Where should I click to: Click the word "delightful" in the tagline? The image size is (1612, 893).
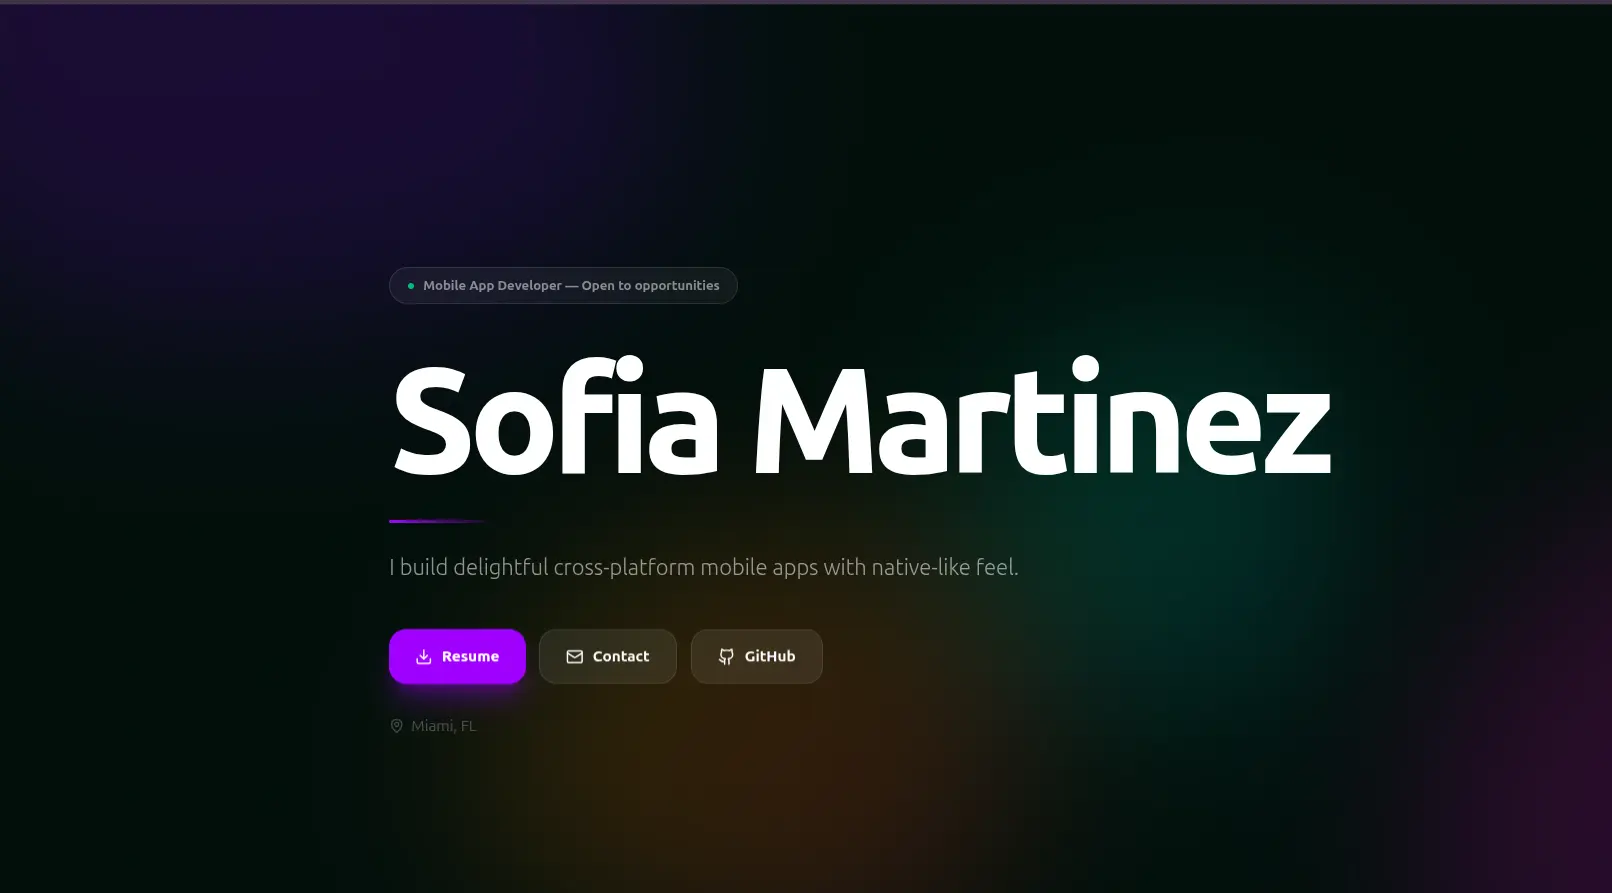pyautogui.click(x=500, y=568)
